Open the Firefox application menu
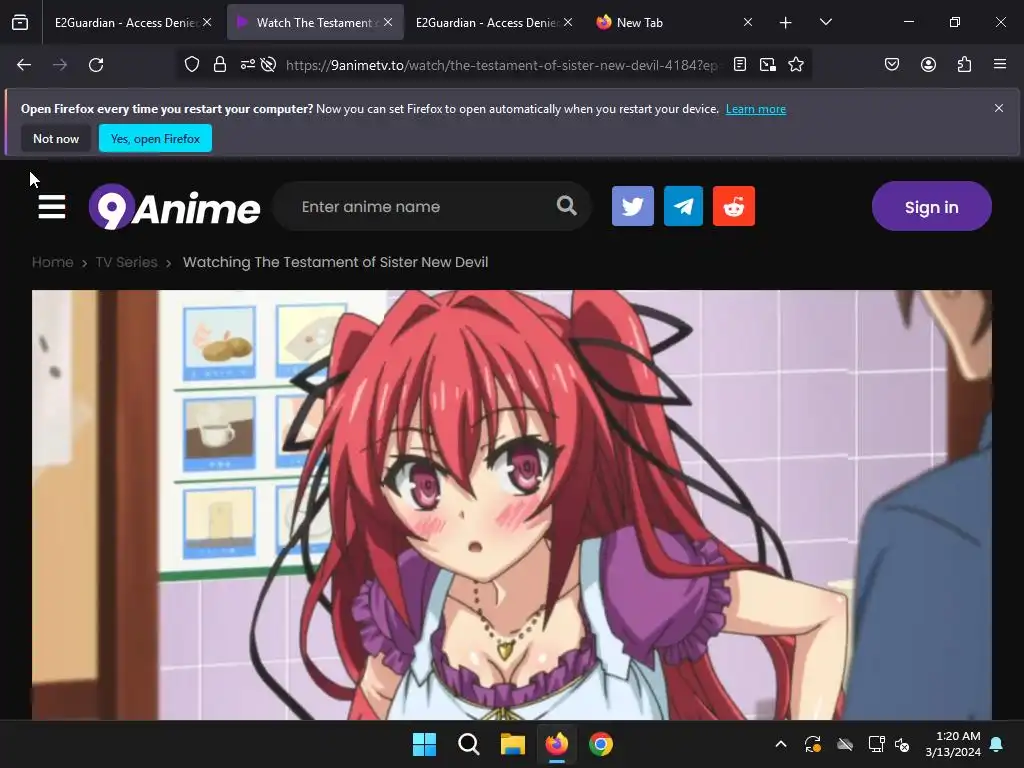The image size is (1024, 768). [x=1000, y=65]
